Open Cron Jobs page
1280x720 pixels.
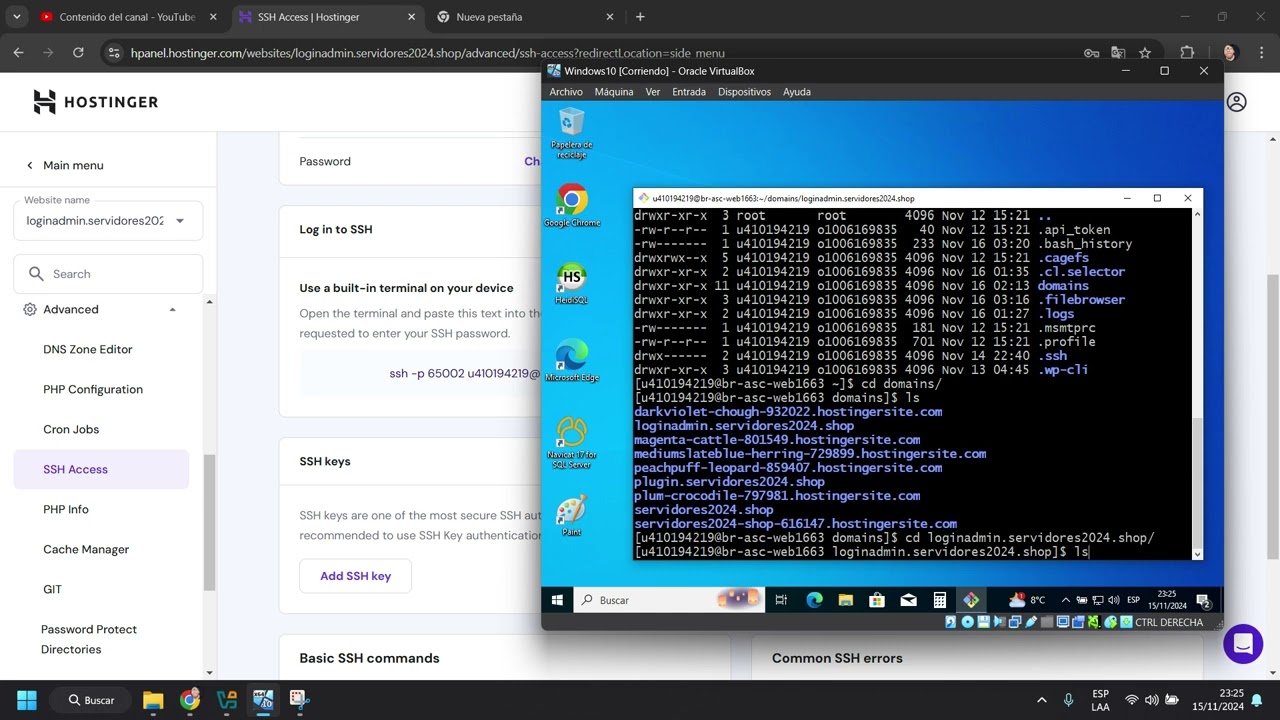pyautogui.click(x=71, y=430)
